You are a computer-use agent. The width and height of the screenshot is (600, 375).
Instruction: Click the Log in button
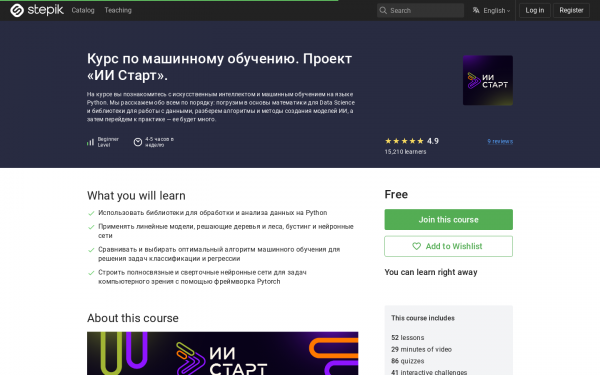pos(535,10)
